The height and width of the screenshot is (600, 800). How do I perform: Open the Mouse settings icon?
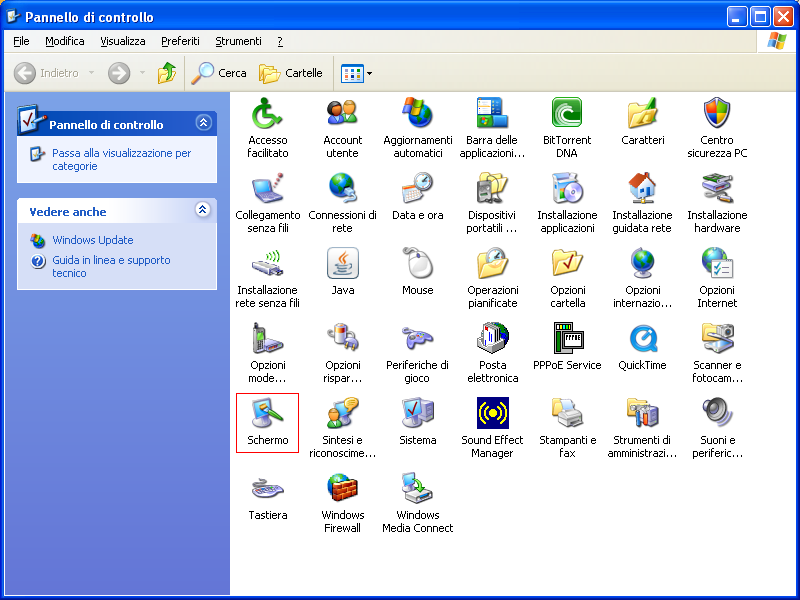tap(417, 264)
